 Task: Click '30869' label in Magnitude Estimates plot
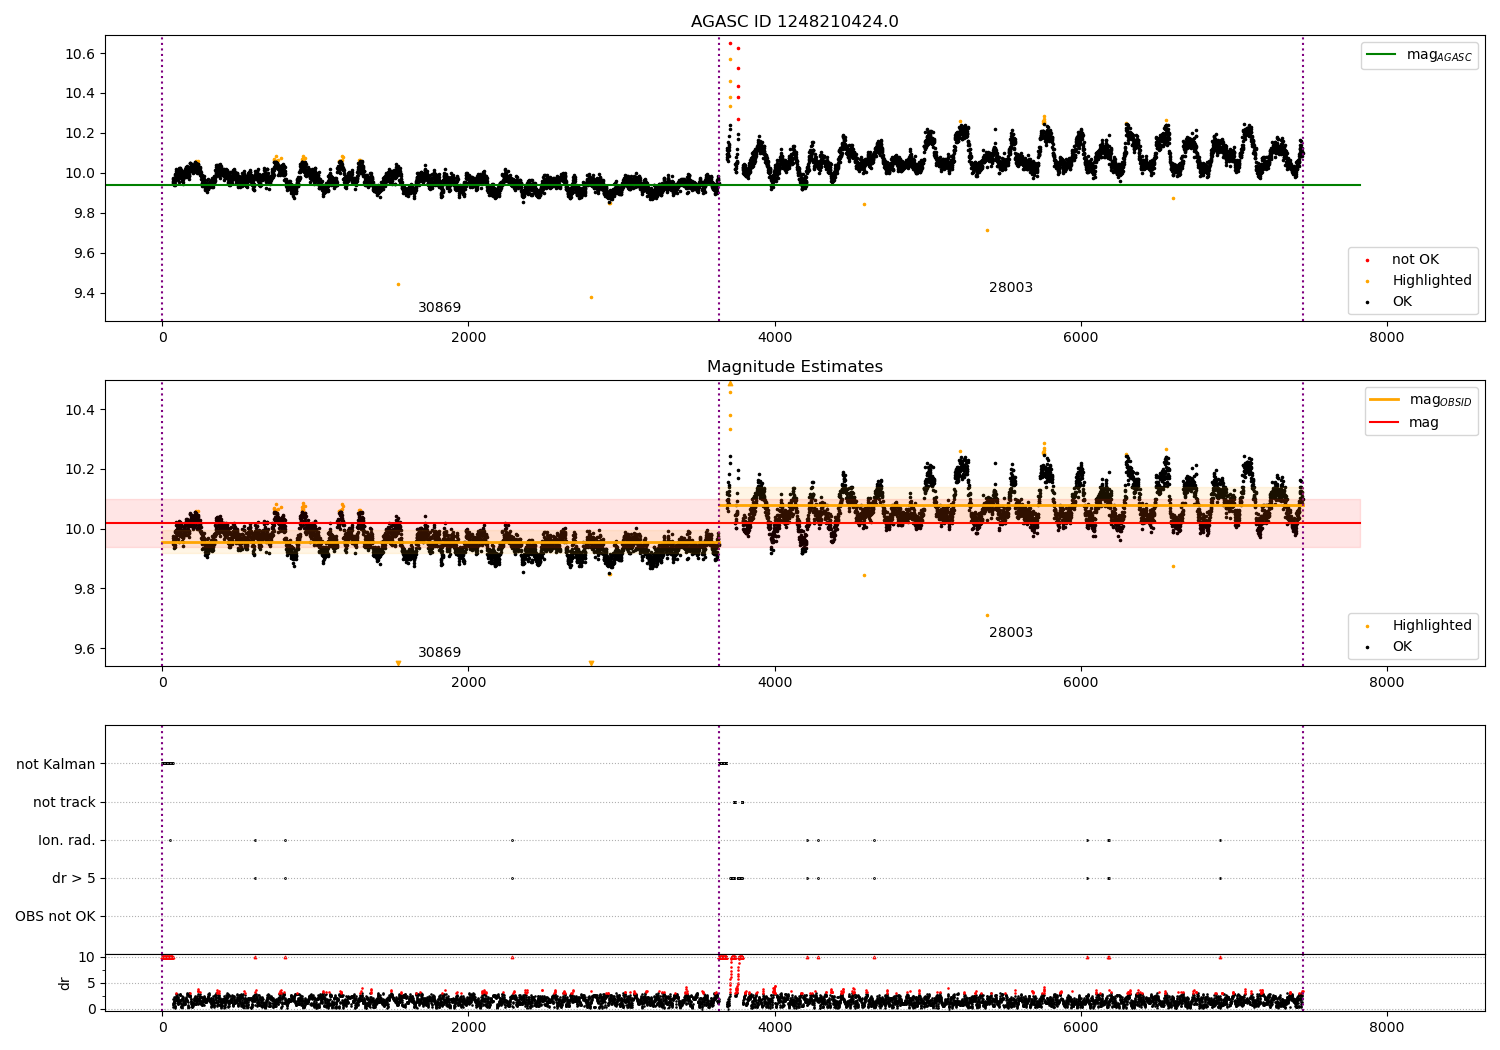439,653
